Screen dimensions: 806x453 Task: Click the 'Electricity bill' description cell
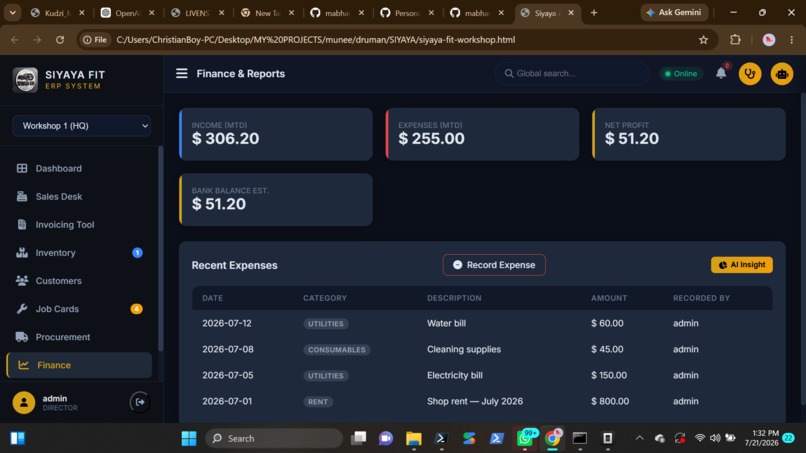pyautogui.click(x=454, y=375)
